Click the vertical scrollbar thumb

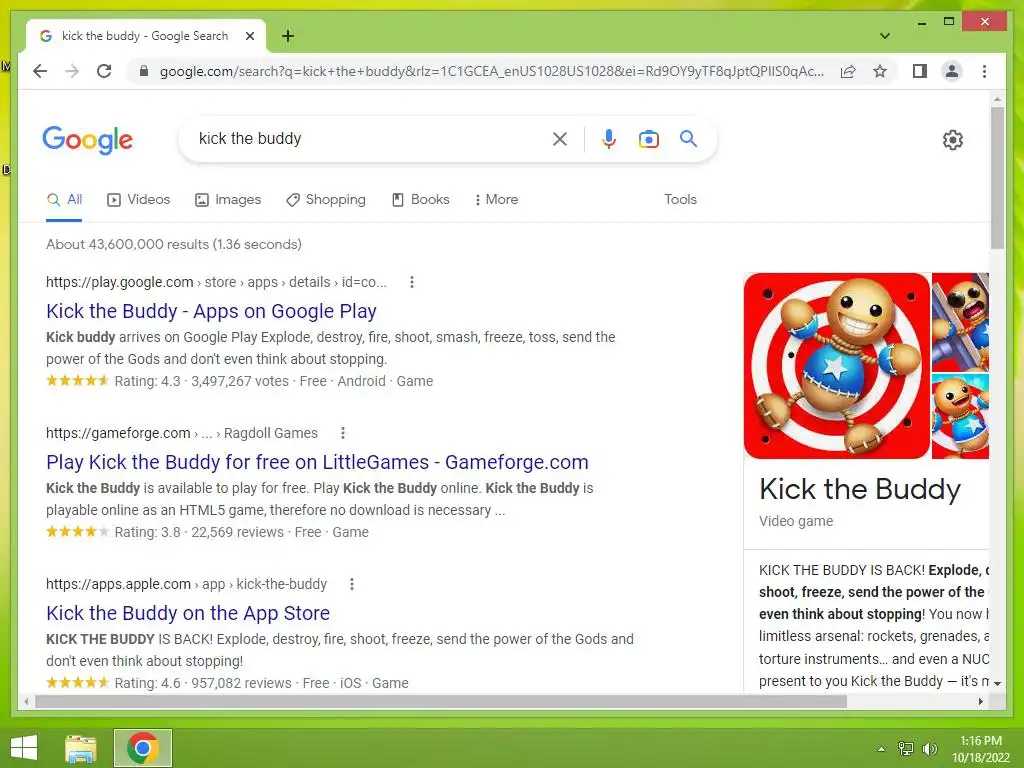[x=997, y=178]
